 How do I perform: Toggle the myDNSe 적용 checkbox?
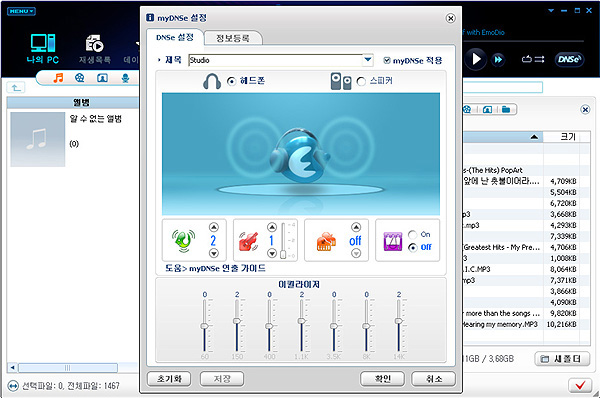click(x=387, y=60)
